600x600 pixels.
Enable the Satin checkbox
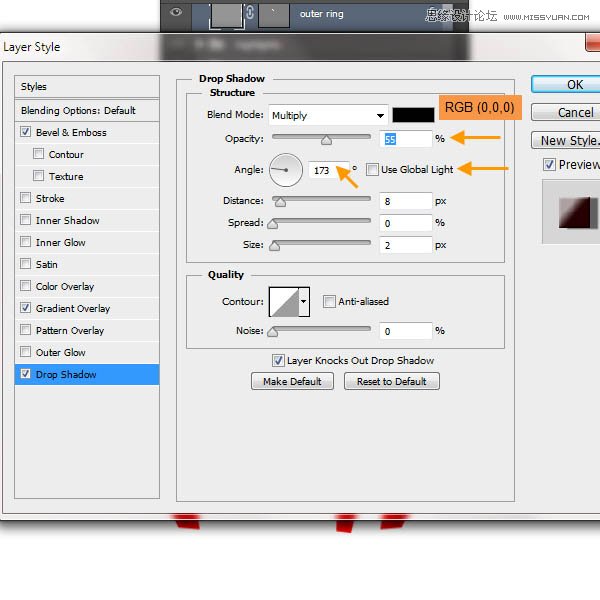point(26,264)
